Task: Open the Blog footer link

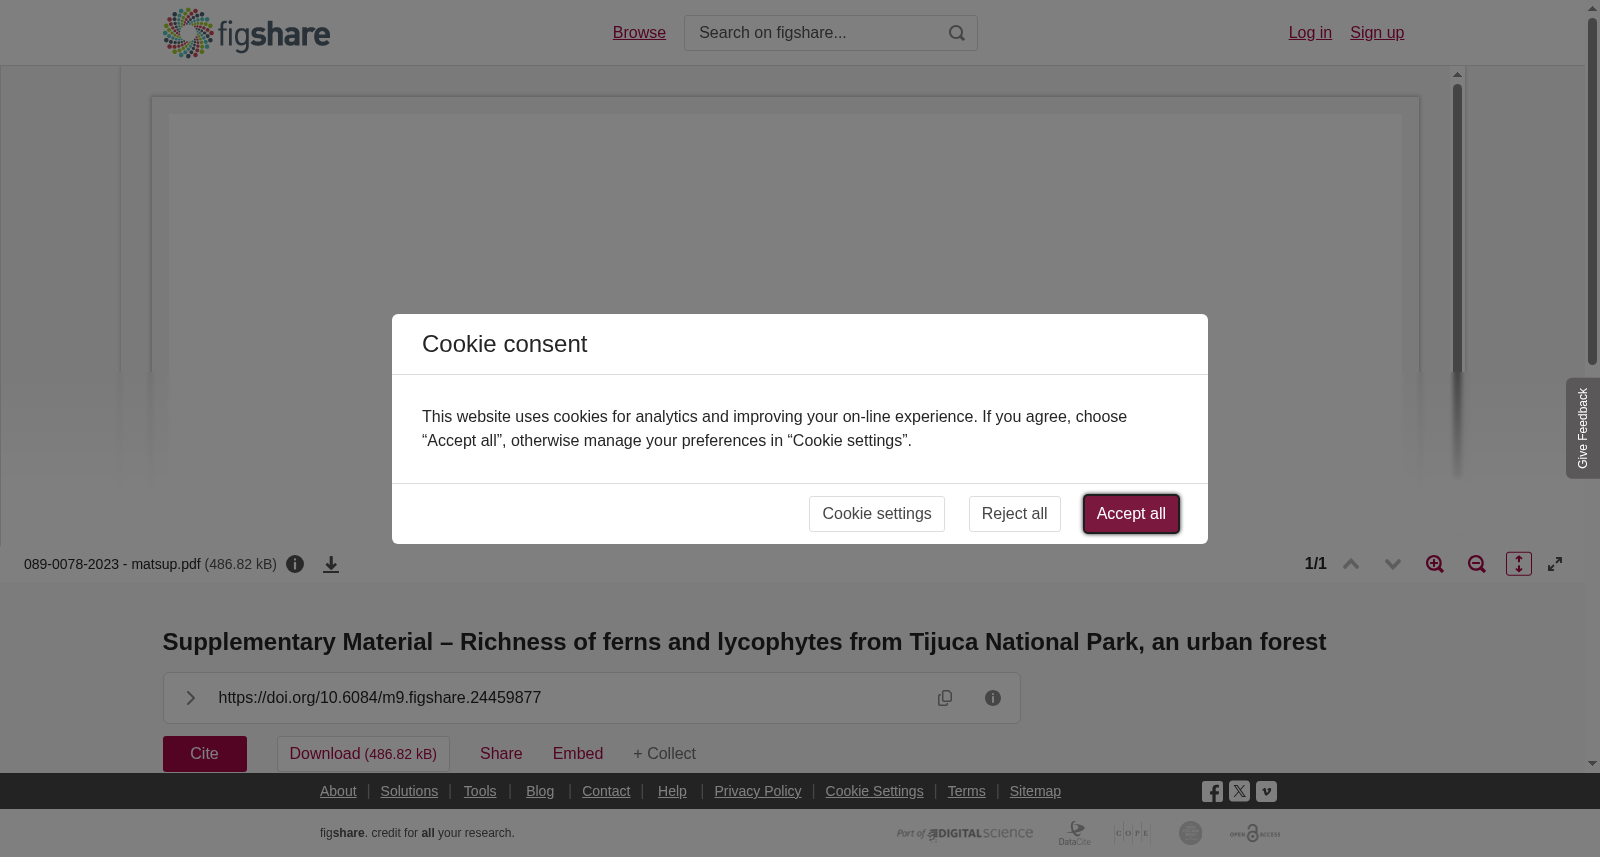Action: [x=540, y=791]
